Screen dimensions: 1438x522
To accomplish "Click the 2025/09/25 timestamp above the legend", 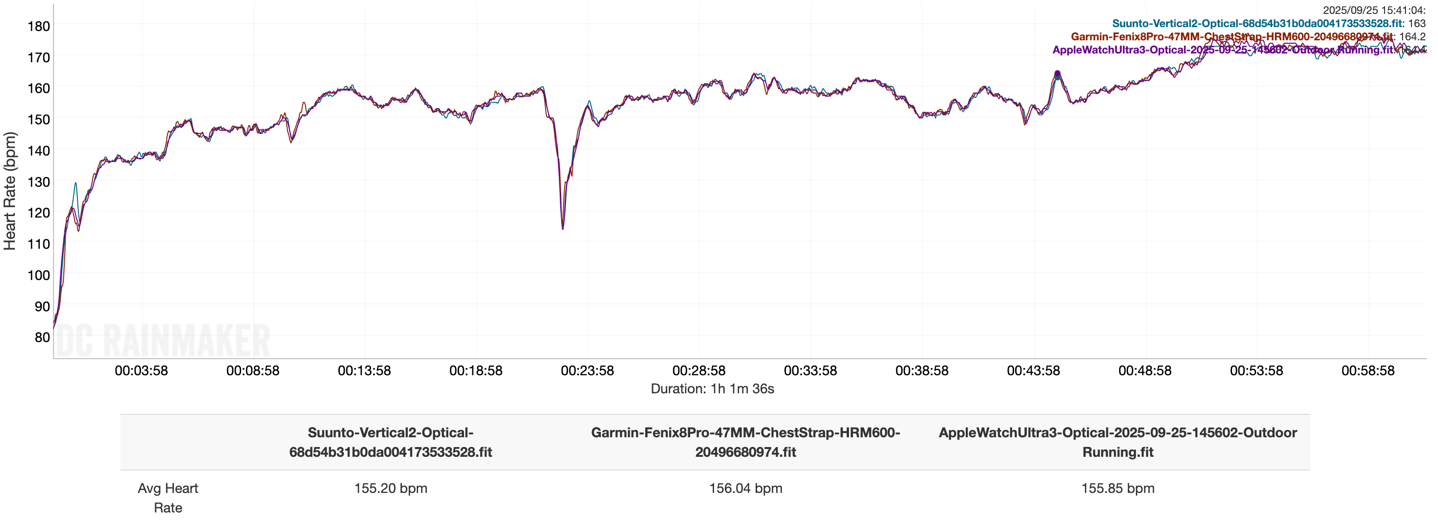I will click(x=1374, y=10).
